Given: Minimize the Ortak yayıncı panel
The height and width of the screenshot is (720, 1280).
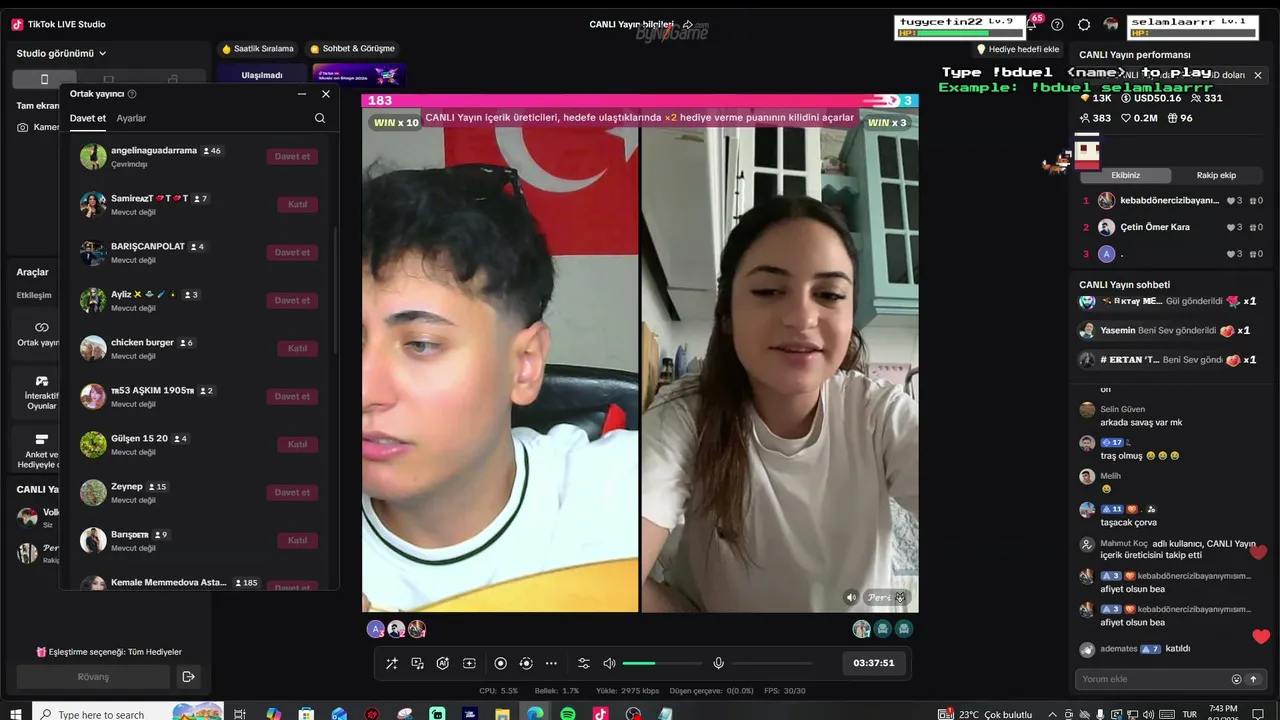Looking at the screenshot, I should click(302, 94).
